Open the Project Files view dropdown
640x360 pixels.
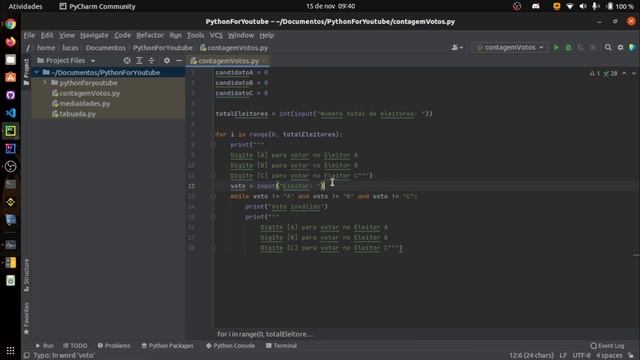click(66, 60)
